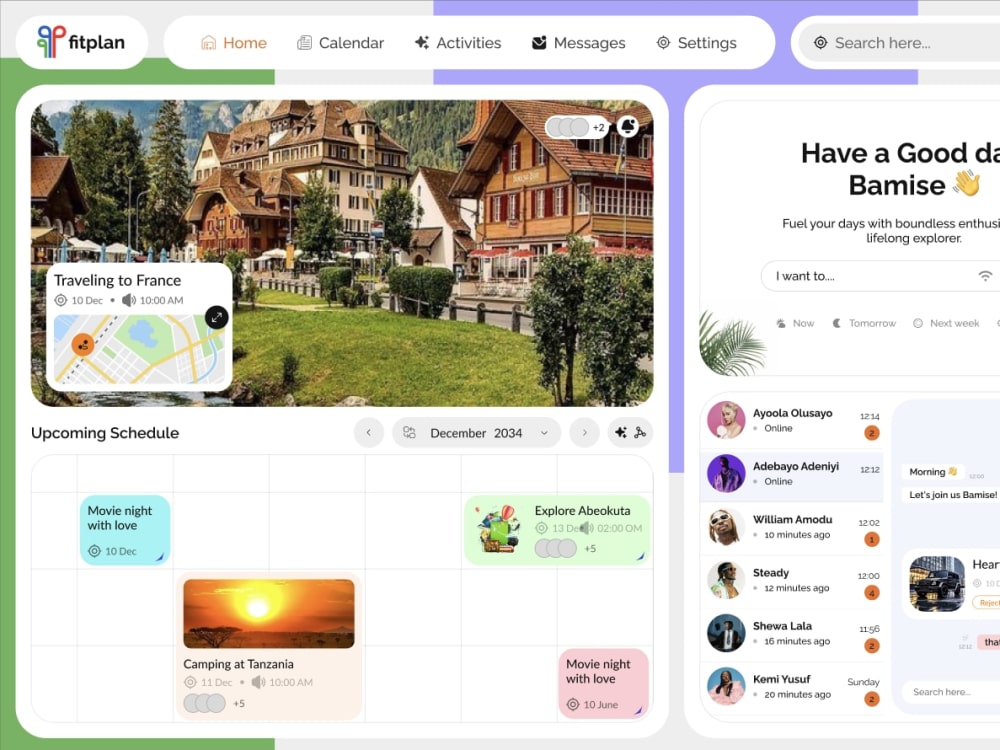Open the chat with Shewa Lala
Image resolution: width=1000 pixels, height=750 pixels.
pos(792,634)
